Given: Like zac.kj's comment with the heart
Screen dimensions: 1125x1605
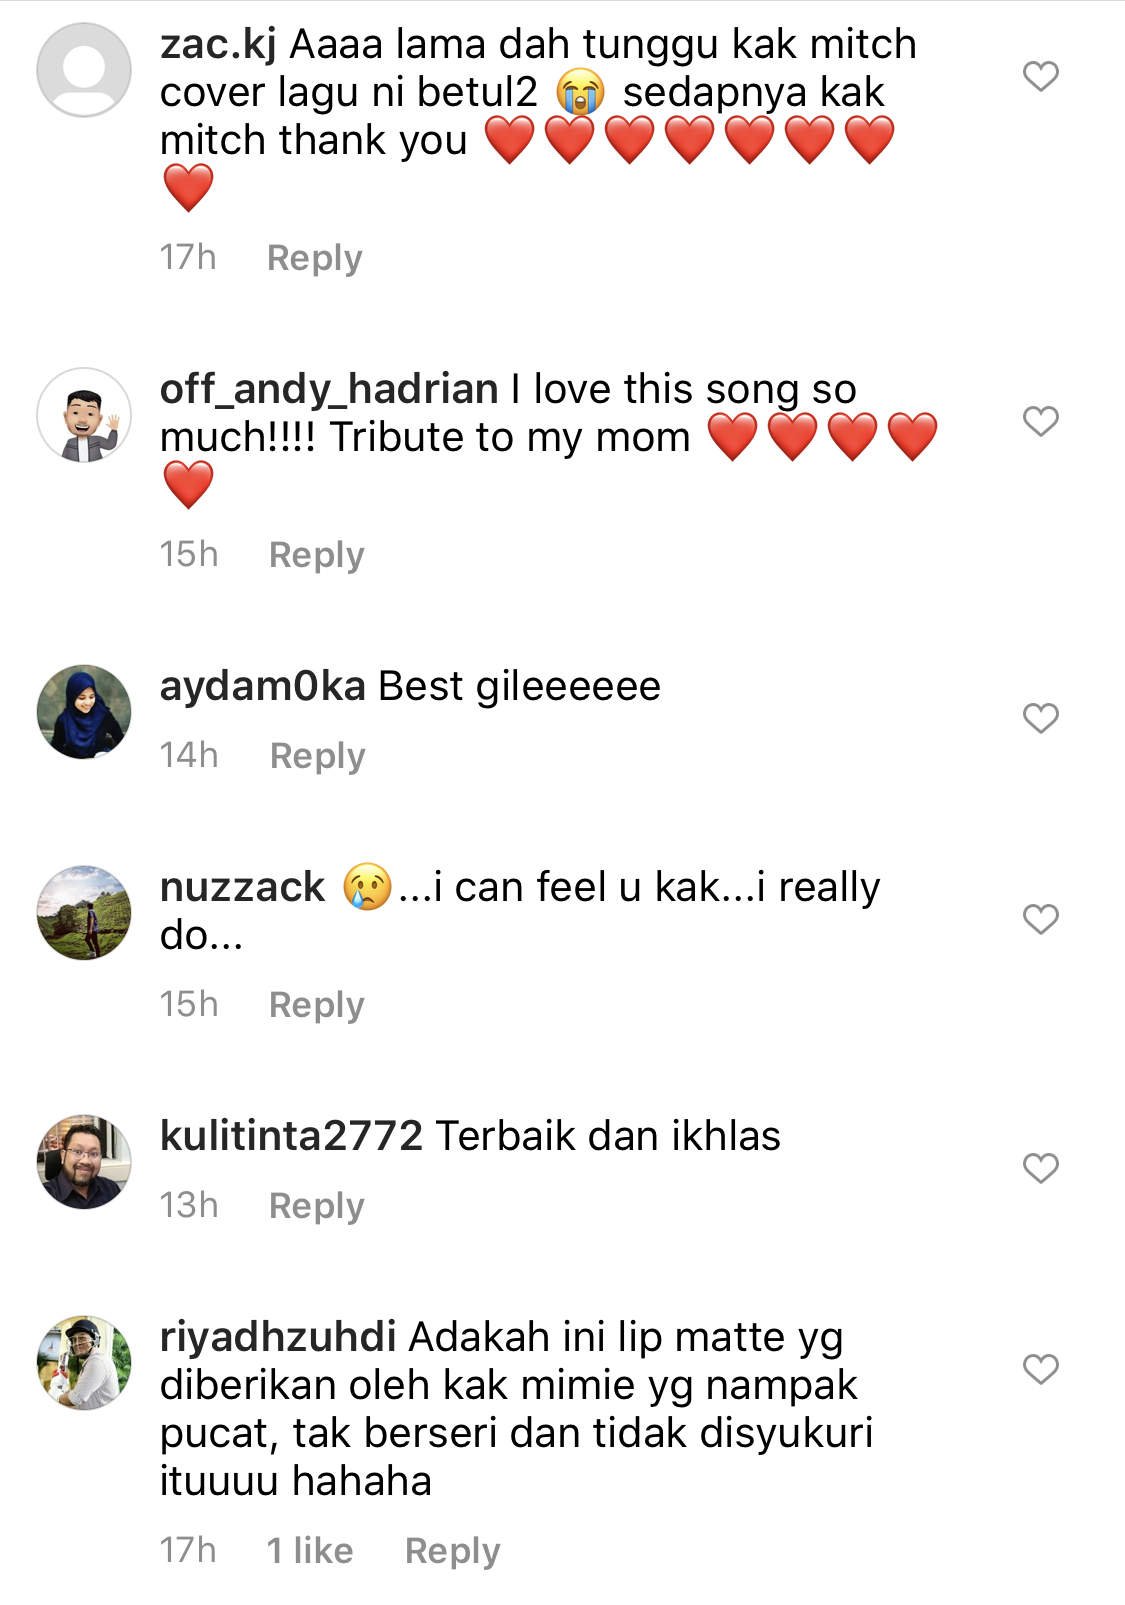Looking at the screenshot, I should tap(1040, 76).
